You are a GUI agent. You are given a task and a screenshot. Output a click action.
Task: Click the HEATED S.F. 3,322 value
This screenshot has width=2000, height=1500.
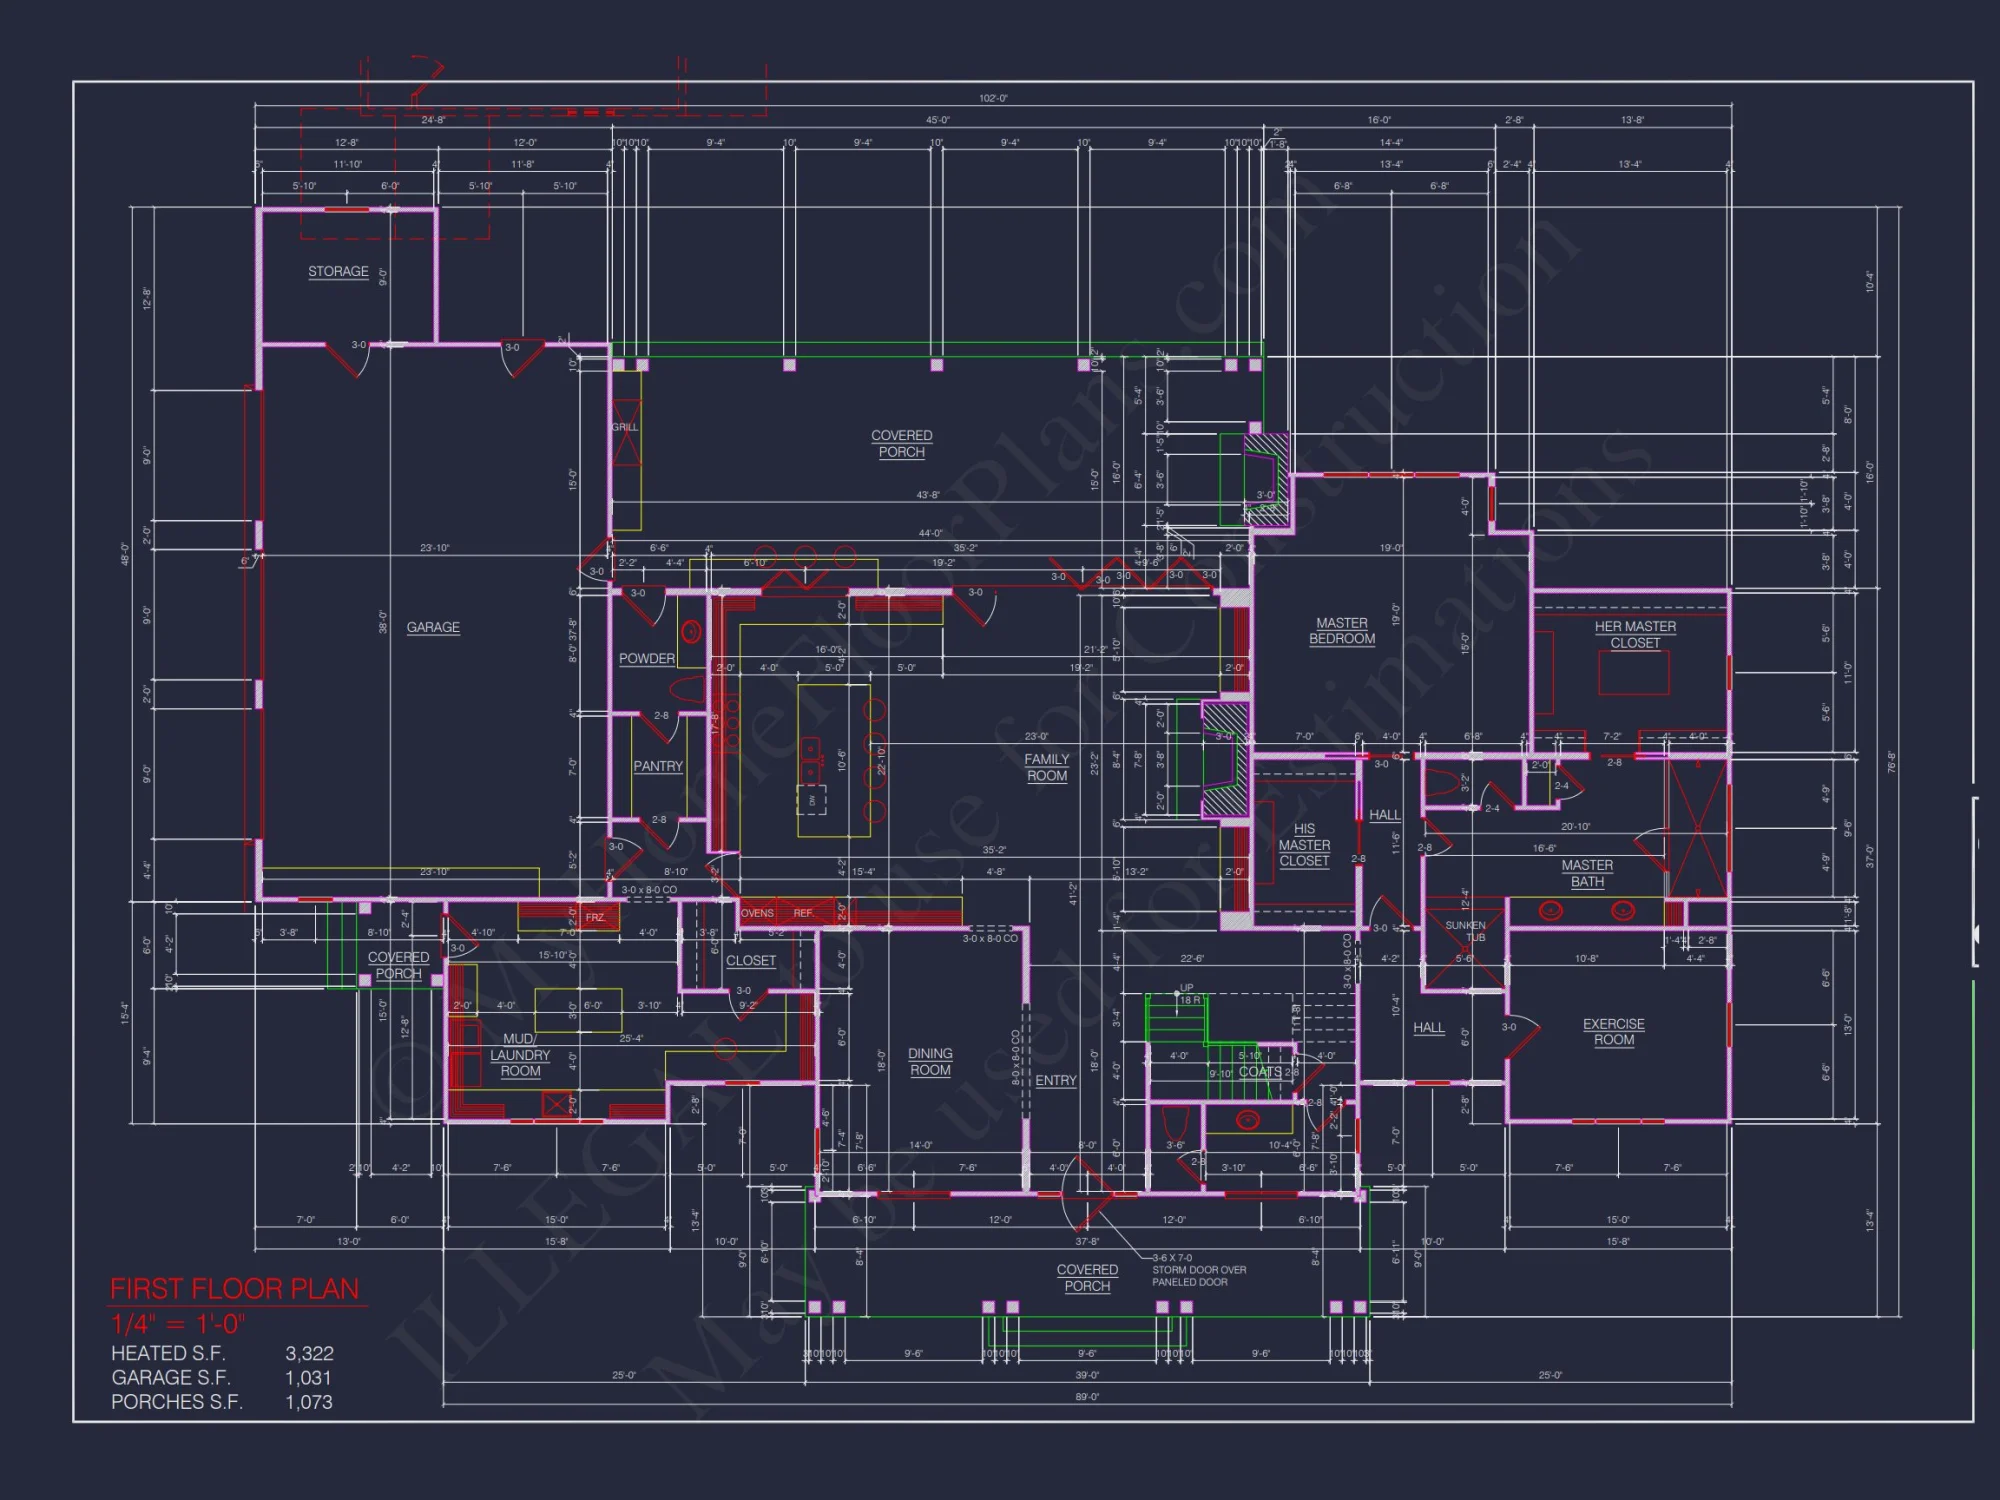[308, 1355]
